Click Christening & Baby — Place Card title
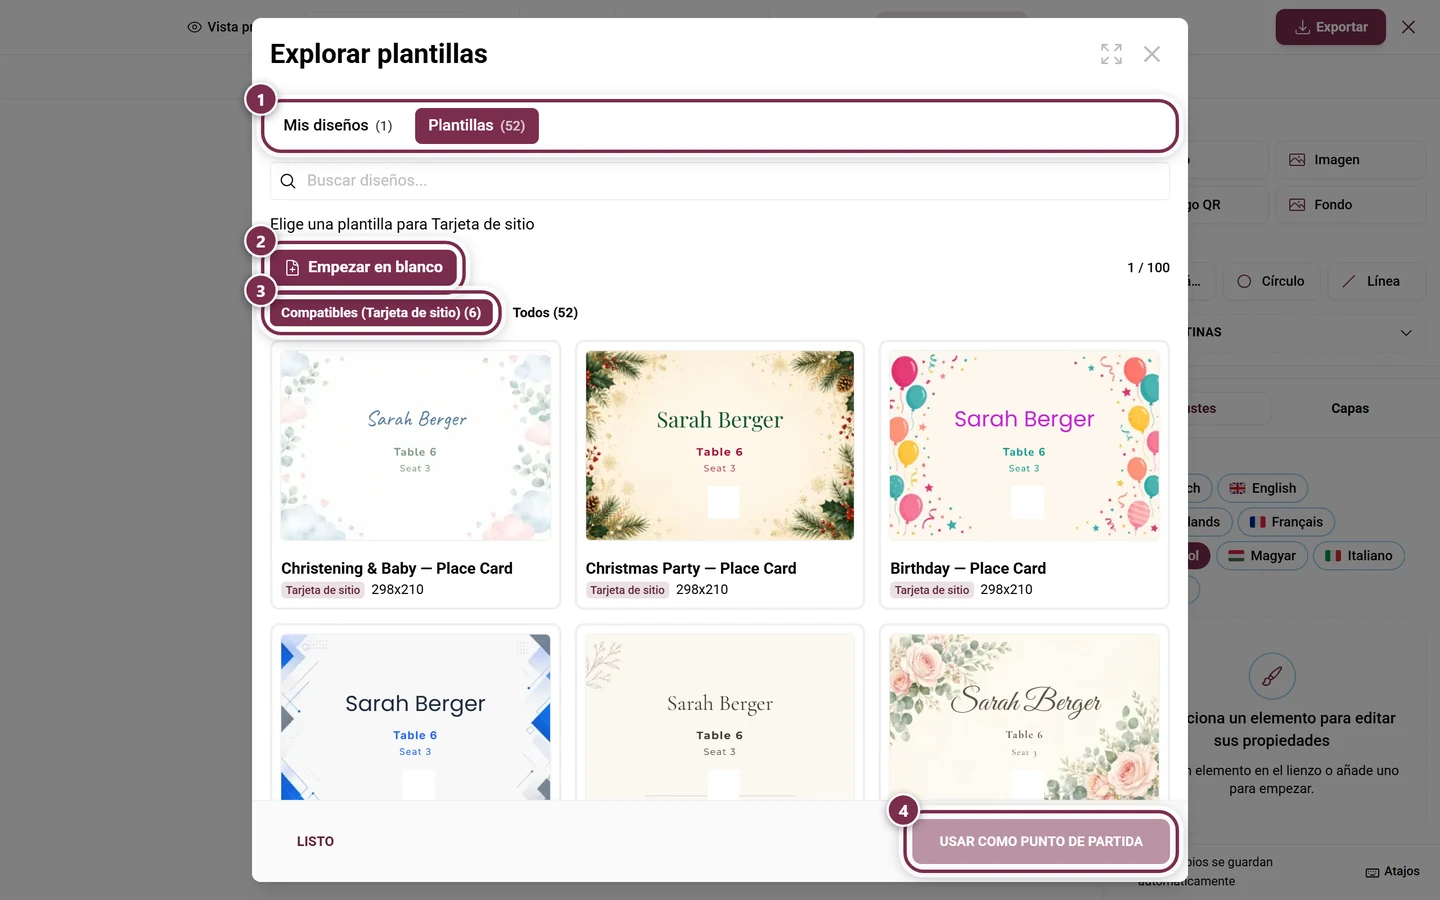Screen dimensions: 1440x900 coord(397,568)
